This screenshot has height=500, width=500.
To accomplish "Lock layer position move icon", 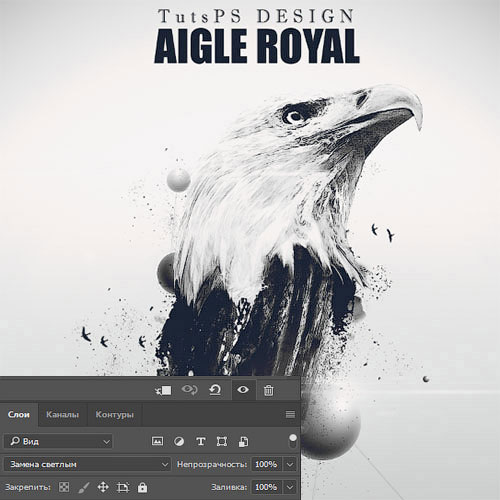I will pos(103,487).
